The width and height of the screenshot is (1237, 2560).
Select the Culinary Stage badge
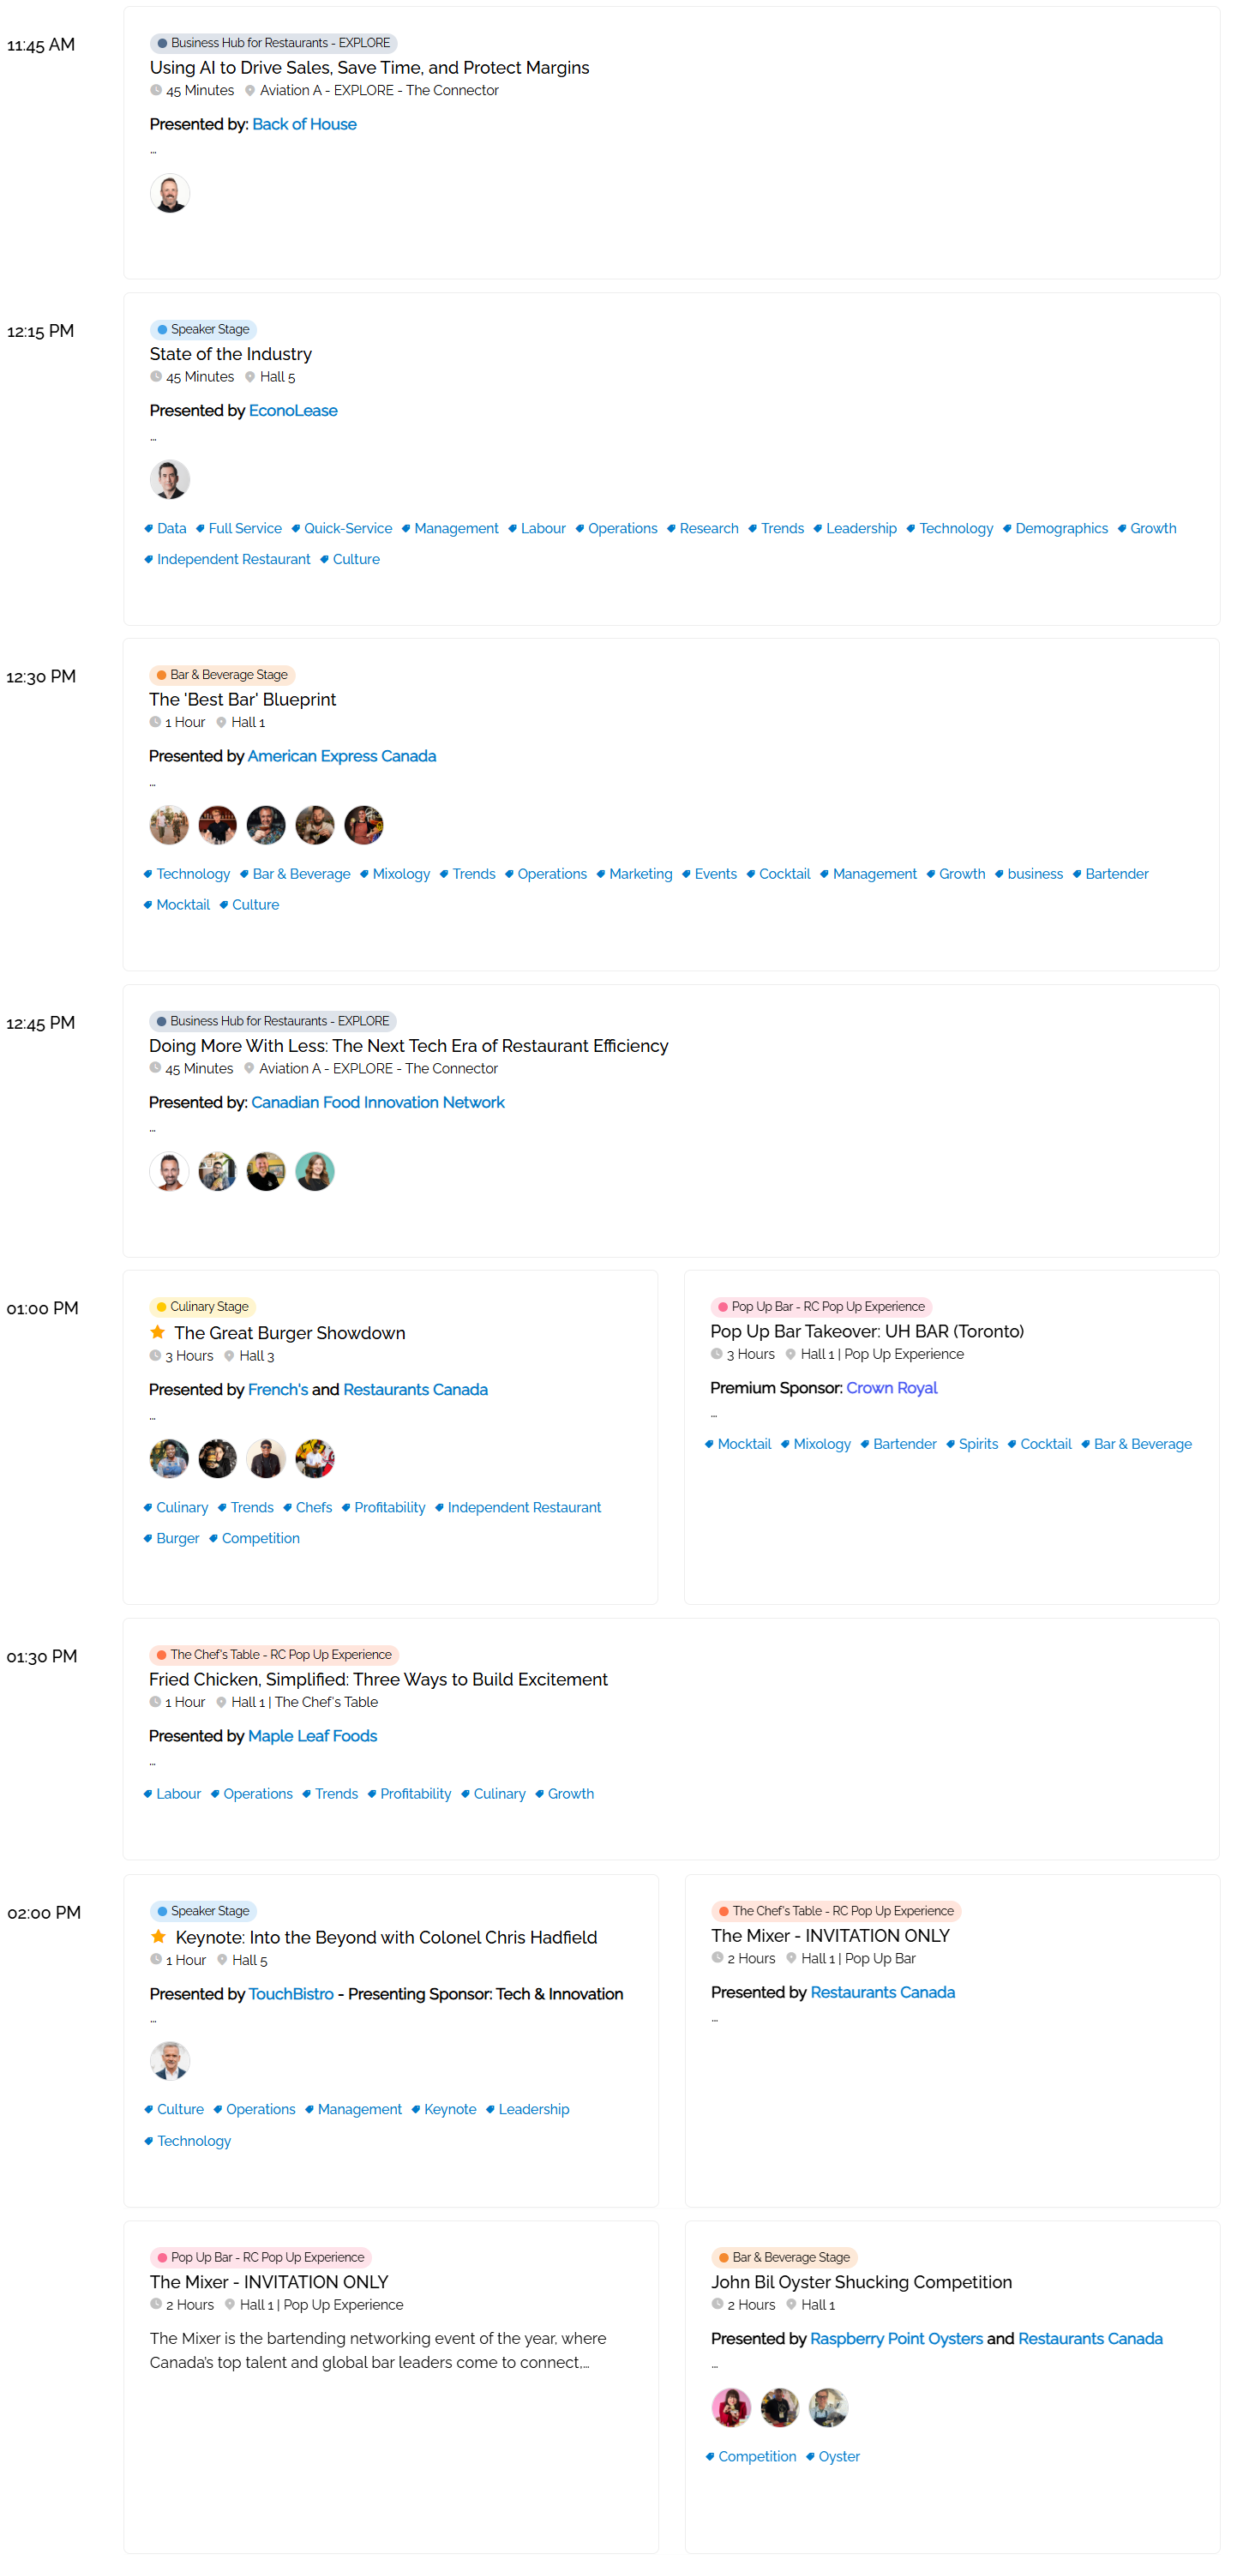coord(202,1306)
